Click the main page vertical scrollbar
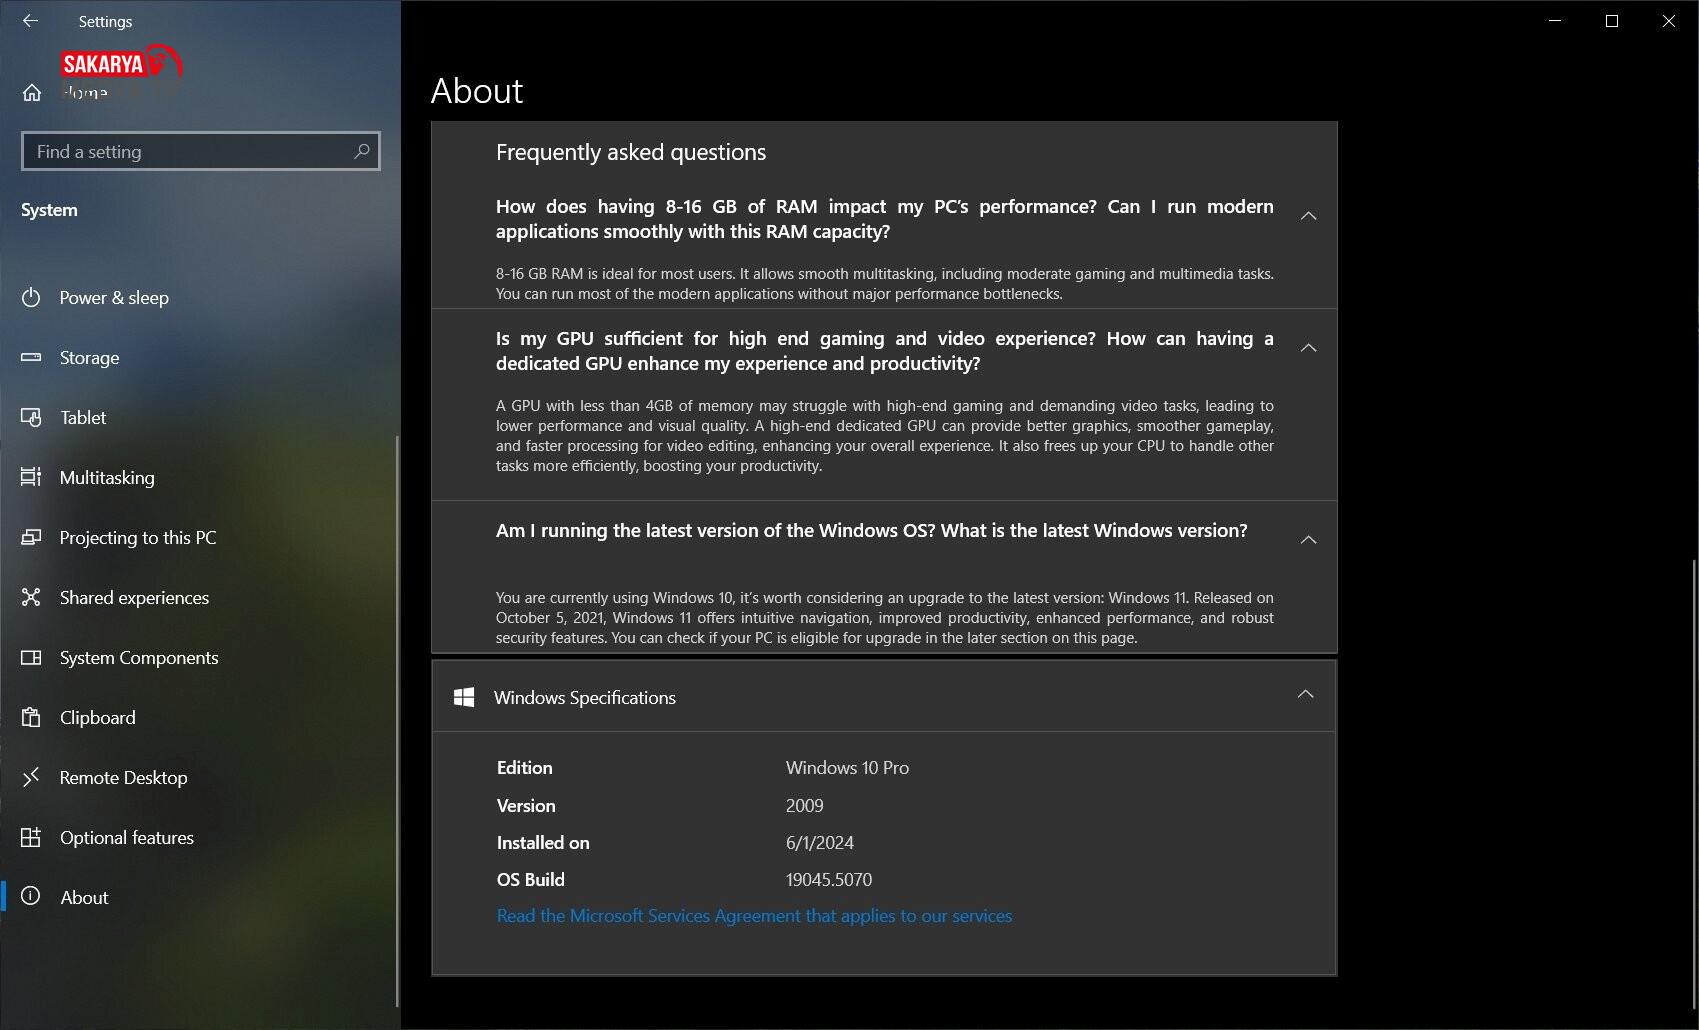This screenshot has height=1030, width=1699. click(1693, 780)
